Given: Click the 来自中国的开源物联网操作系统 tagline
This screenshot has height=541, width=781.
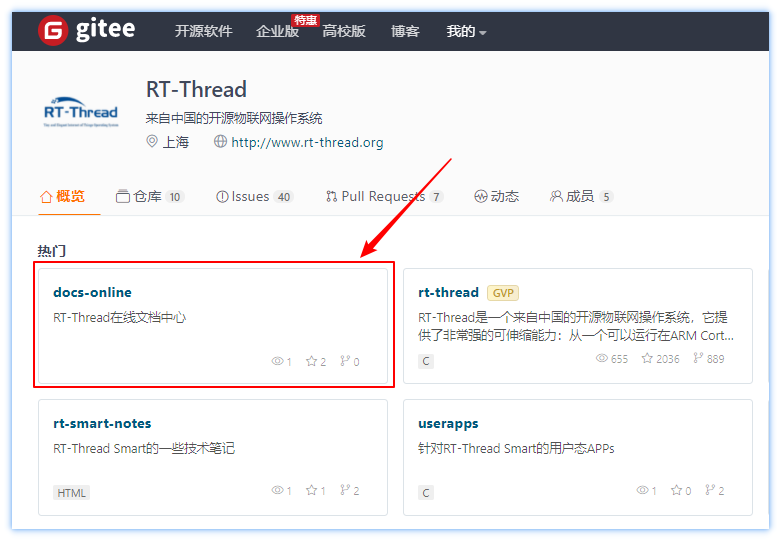Looking at the screenshot, I should pyautogui.click(x=234, y=119).
